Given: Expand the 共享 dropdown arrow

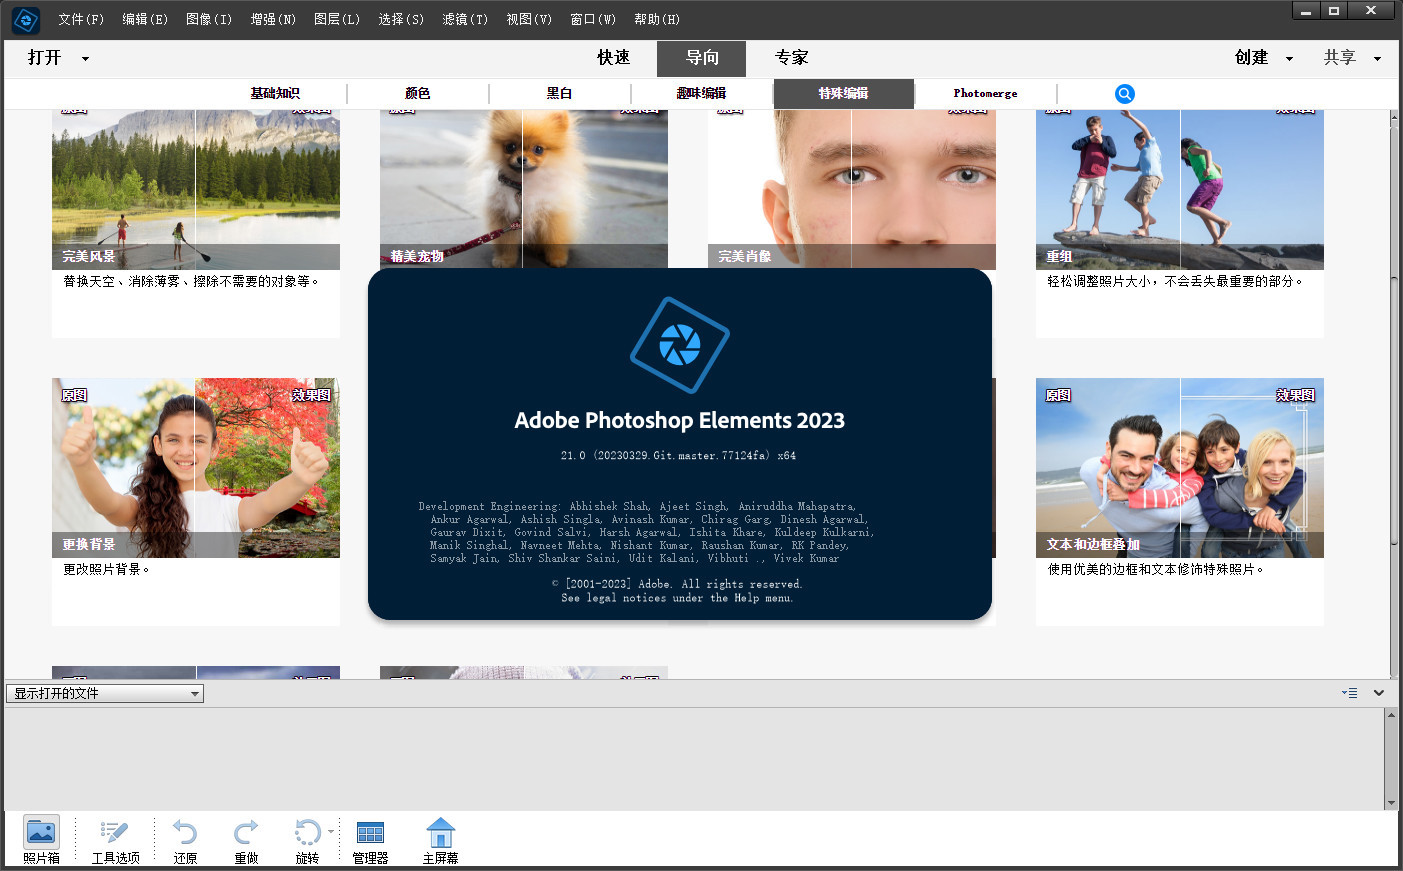Looking at the screenshot, I should click(x=1377, y=59).
